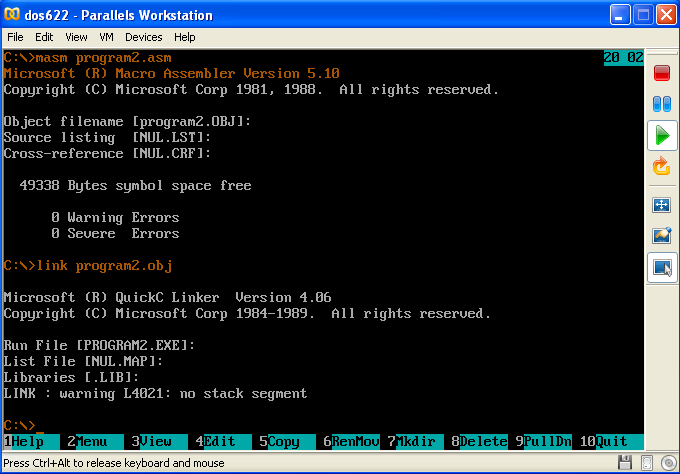Click the 'Microsoft (R) QuickC Linker' line
Screen dimensions: 680x474
click(x=167, y=297)
